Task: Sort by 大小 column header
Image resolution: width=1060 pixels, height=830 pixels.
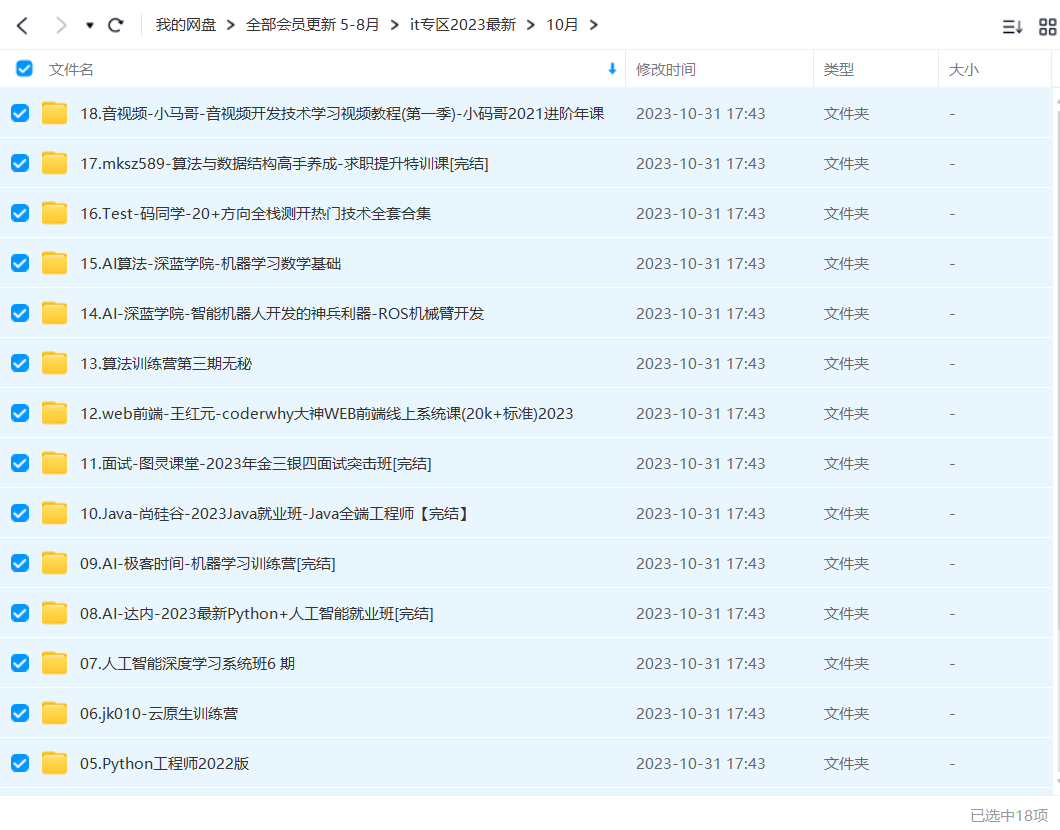Action: (x=963, y=70)
